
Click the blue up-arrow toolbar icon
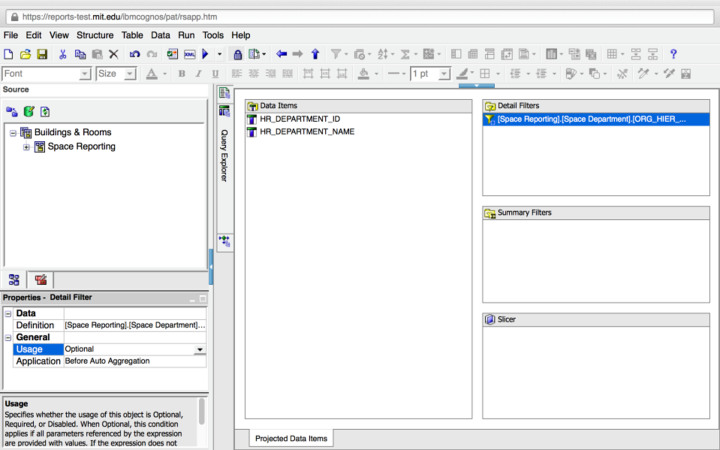pos(315,54)
